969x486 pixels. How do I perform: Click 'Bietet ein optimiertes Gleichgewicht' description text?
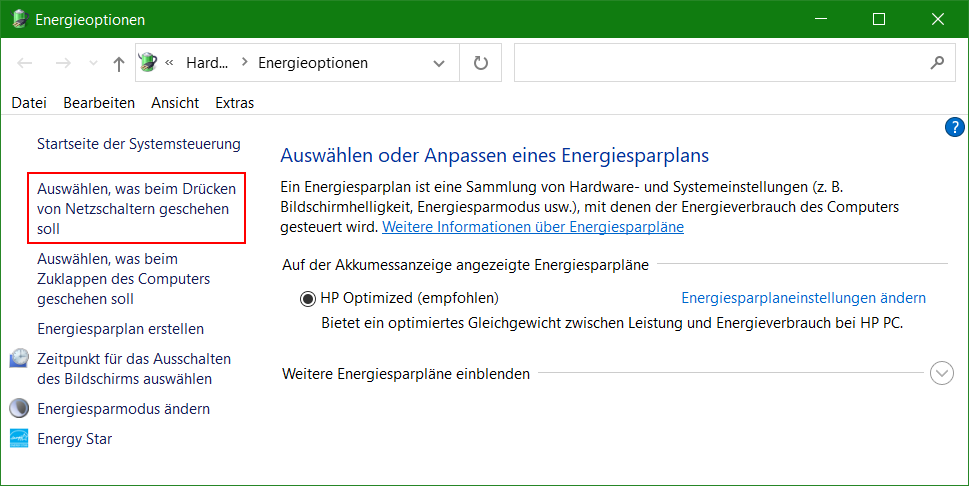612,323
